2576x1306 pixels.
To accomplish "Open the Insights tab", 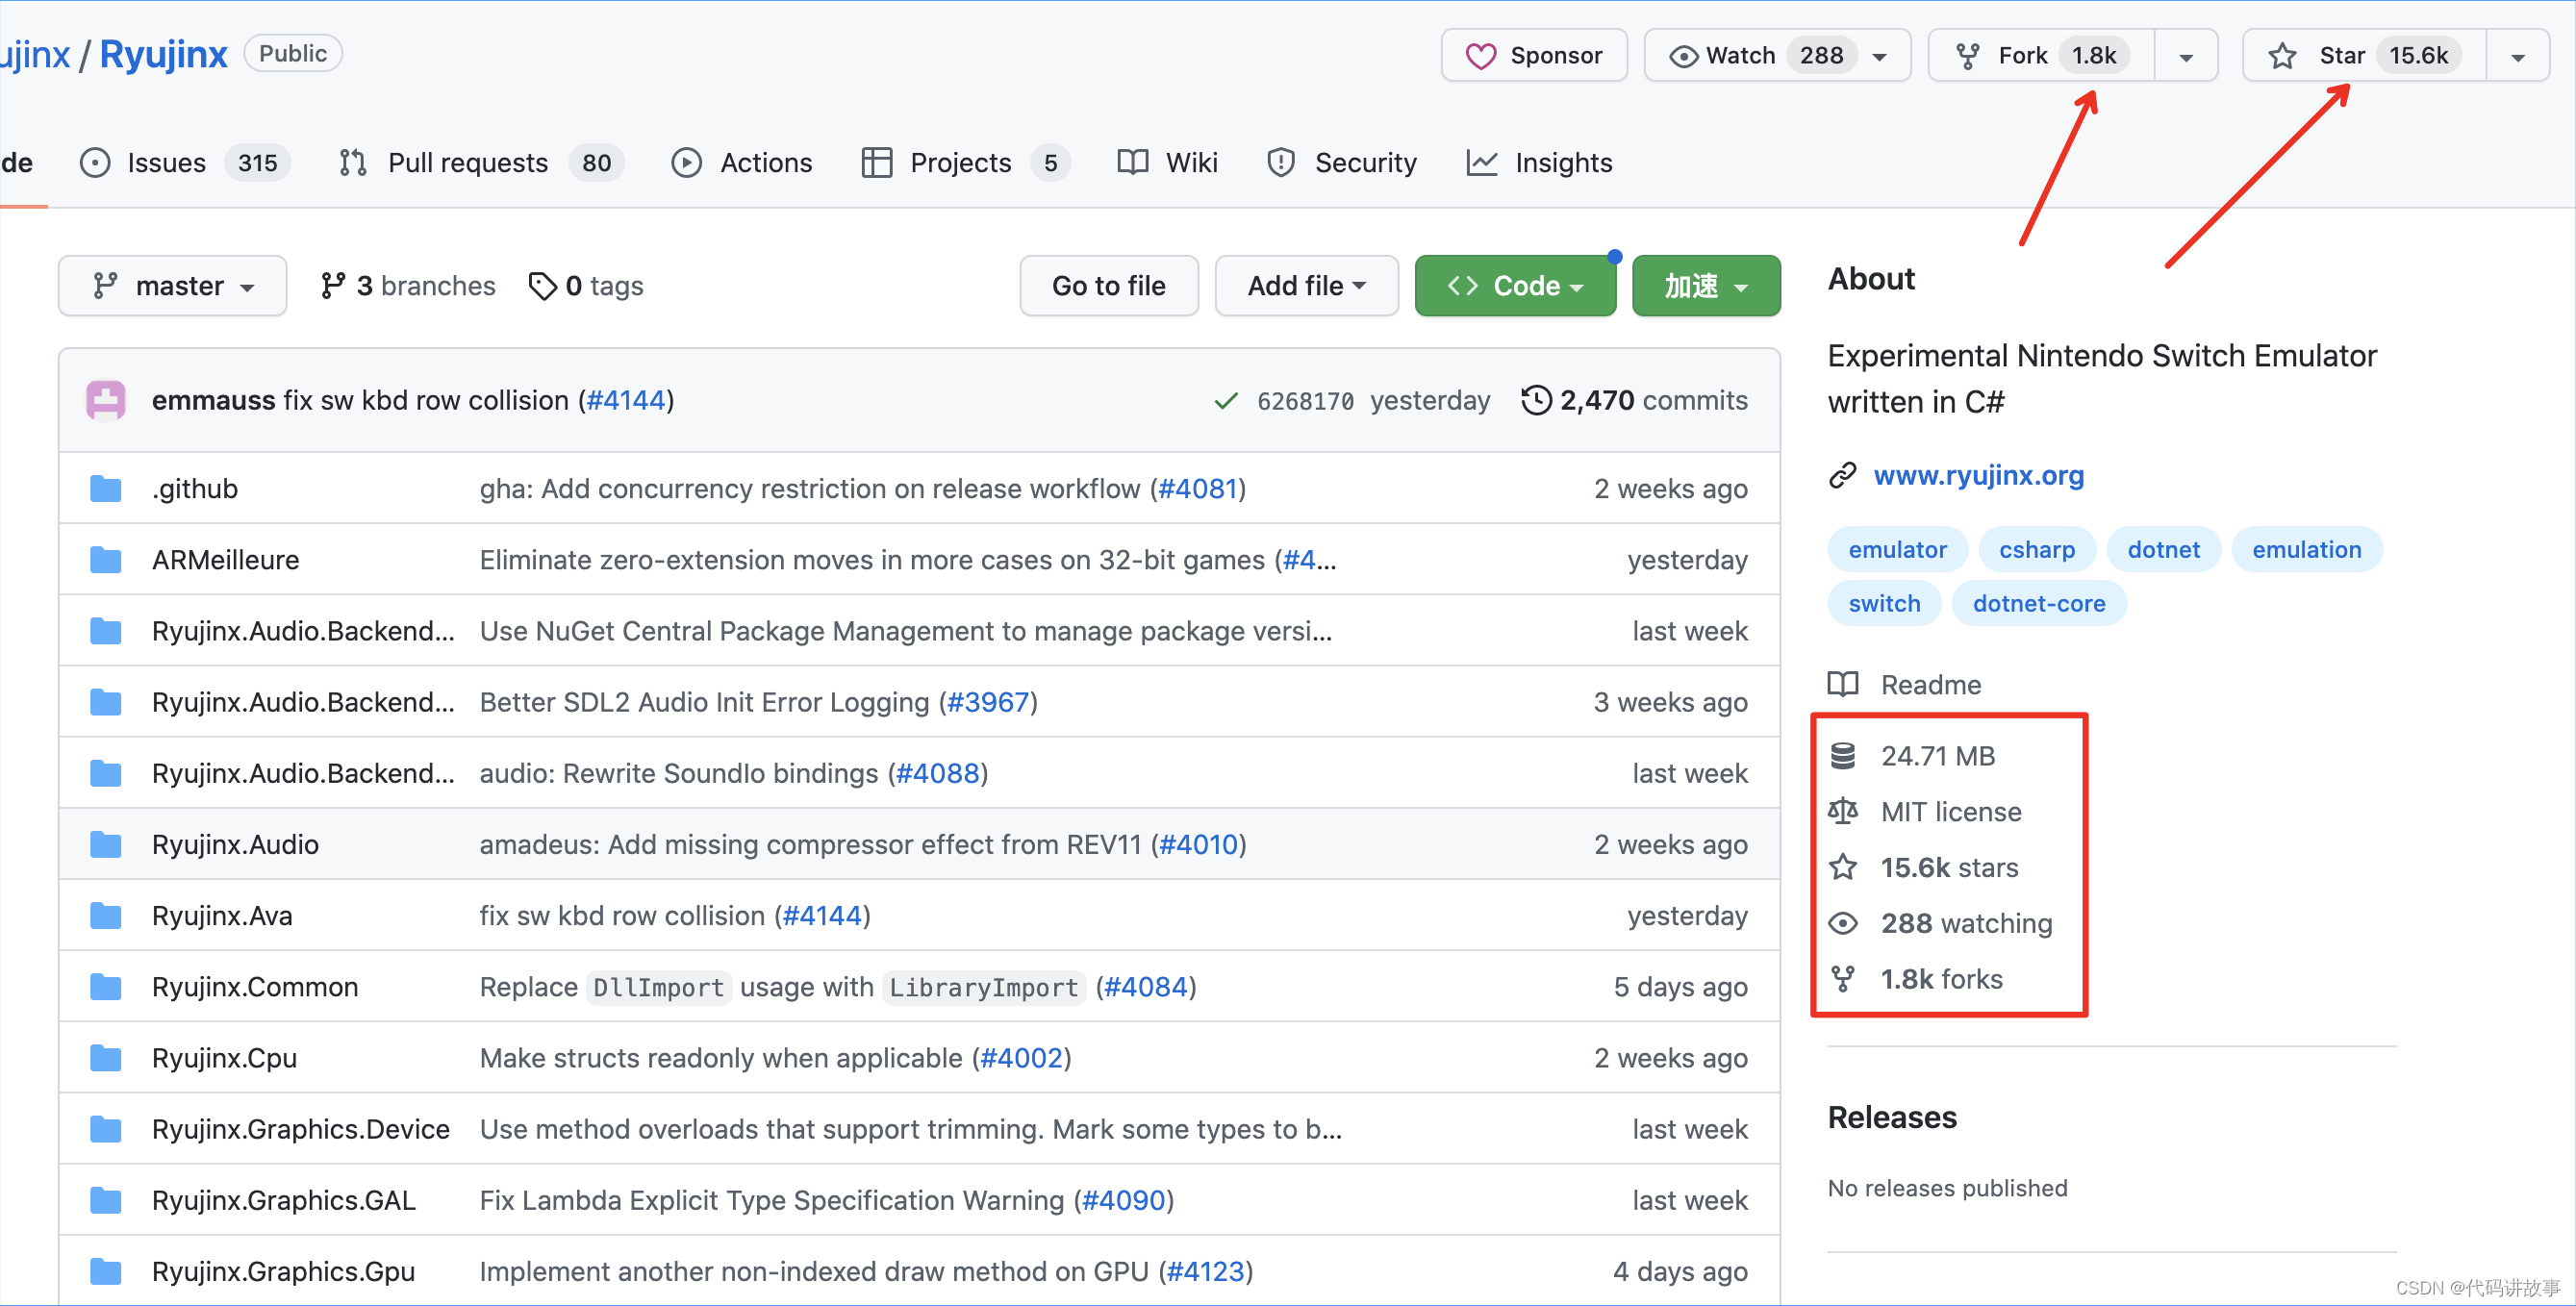I will pos(1562,162).
